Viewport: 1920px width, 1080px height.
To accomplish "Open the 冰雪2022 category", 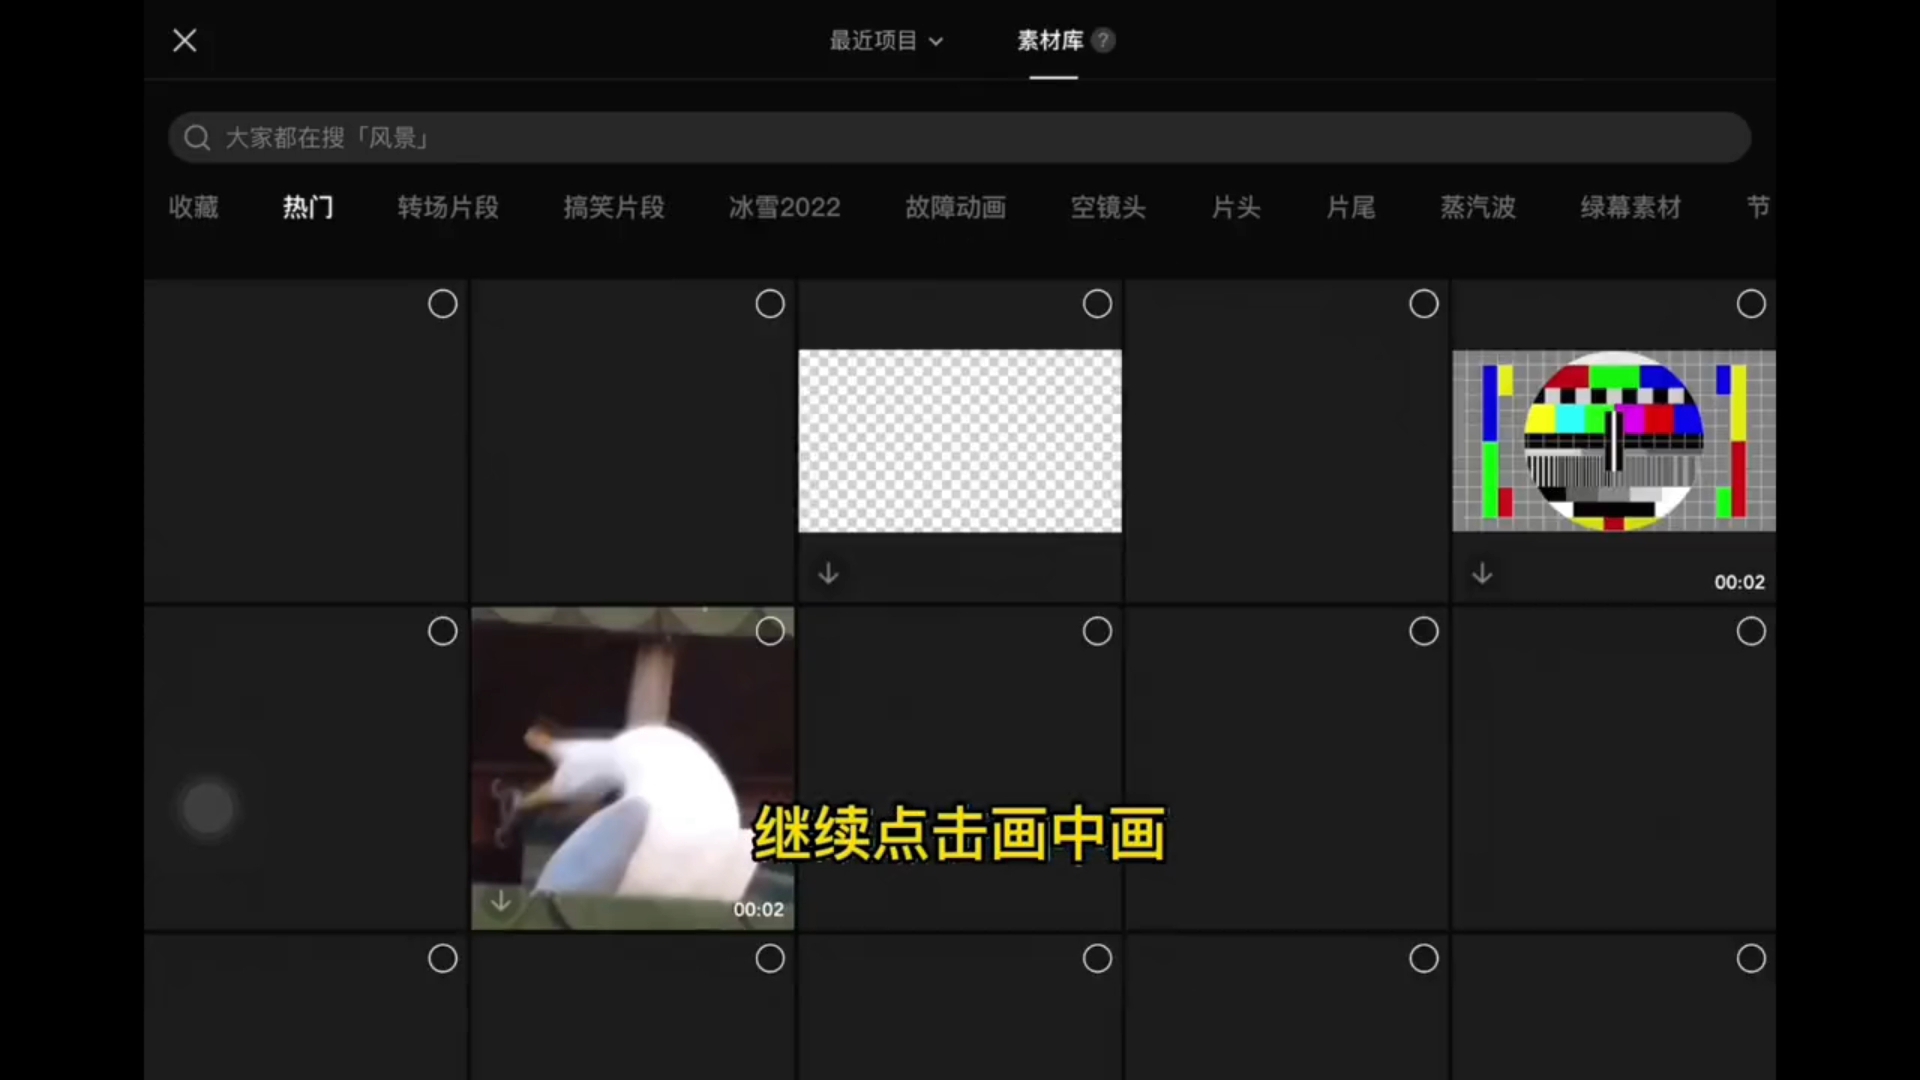I will click(x=784, y=207).
